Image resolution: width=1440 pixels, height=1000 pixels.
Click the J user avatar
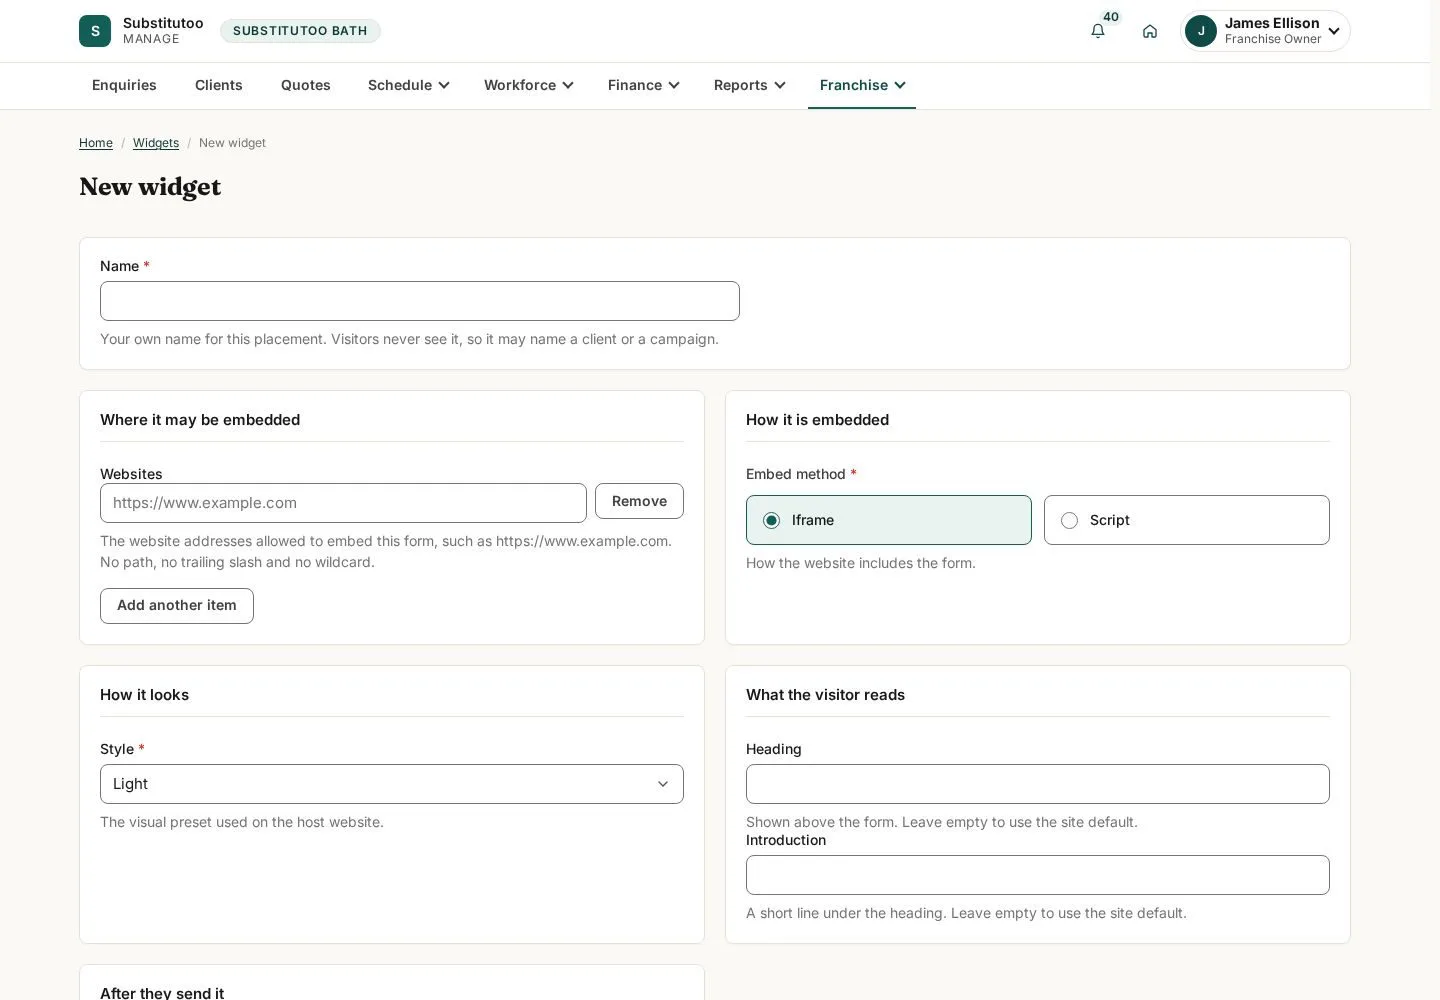click(1201, 31)
